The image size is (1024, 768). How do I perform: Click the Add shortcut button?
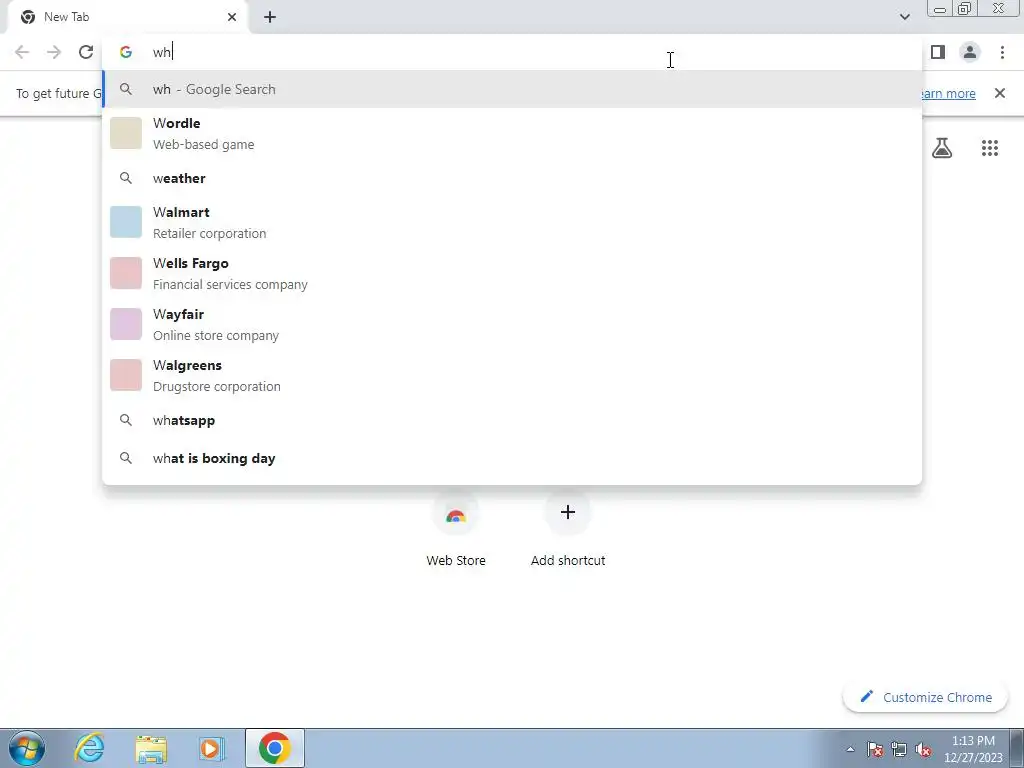click(568, 530)
